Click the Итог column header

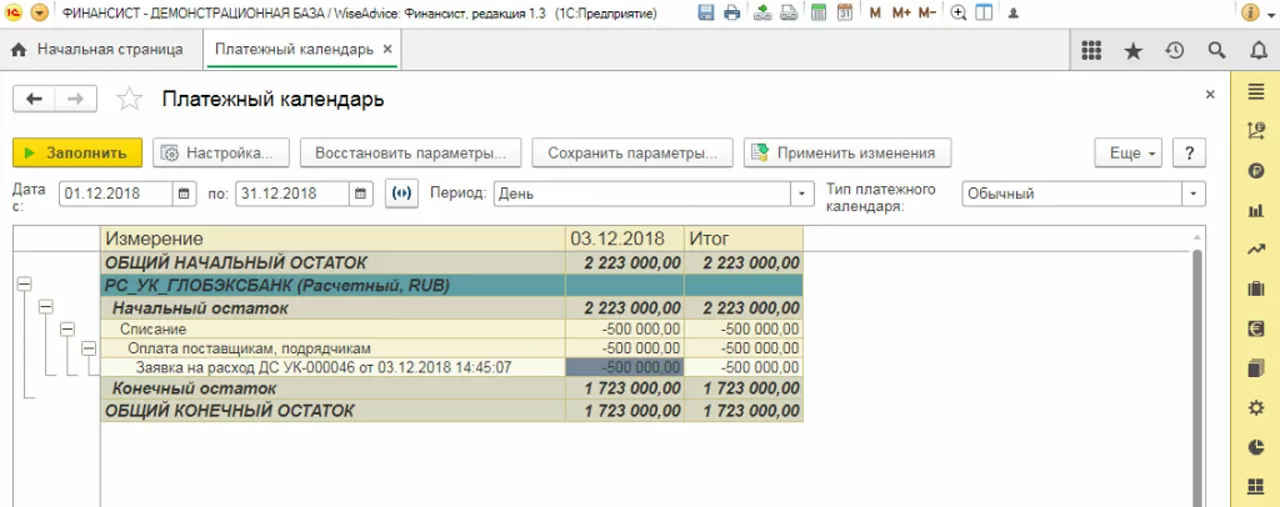pyautogui.click(x=744, y=239)
